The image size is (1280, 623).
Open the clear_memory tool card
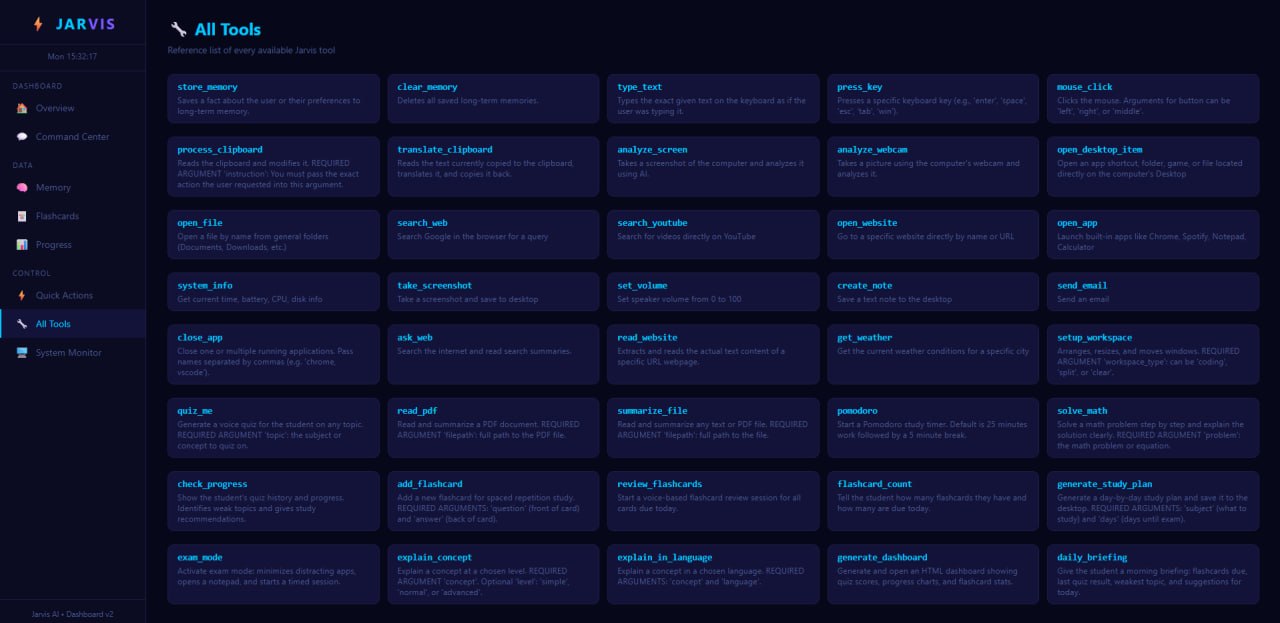[494, 99]
